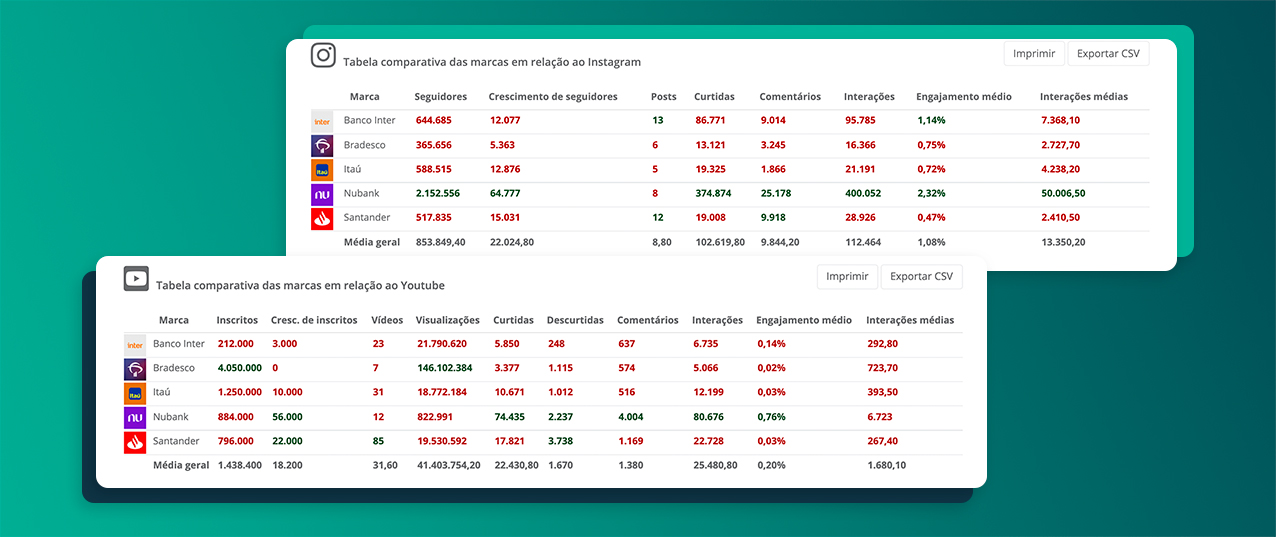Export the Instagram table with Exportar CSV

click(1108, 54)
